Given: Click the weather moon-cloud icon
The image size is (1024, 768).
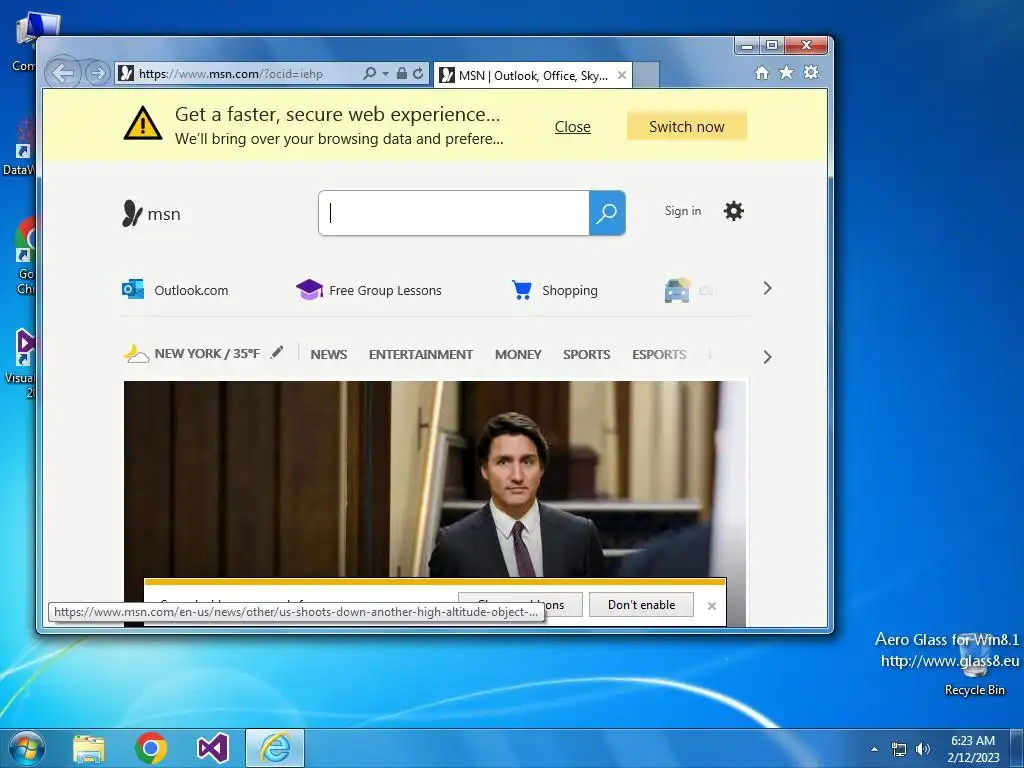Looking at the screenshot, I should [136, 353].
